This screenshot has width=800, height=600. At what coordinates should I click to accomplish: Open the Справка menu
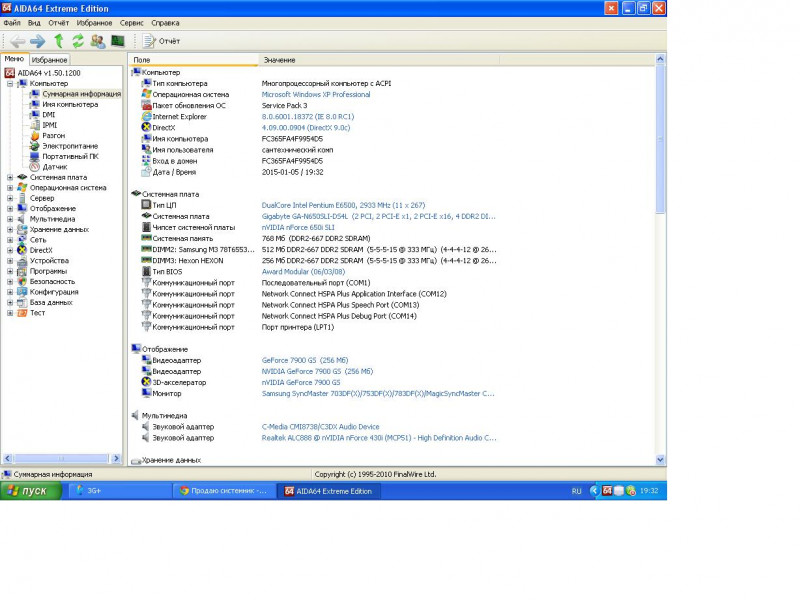165,23
